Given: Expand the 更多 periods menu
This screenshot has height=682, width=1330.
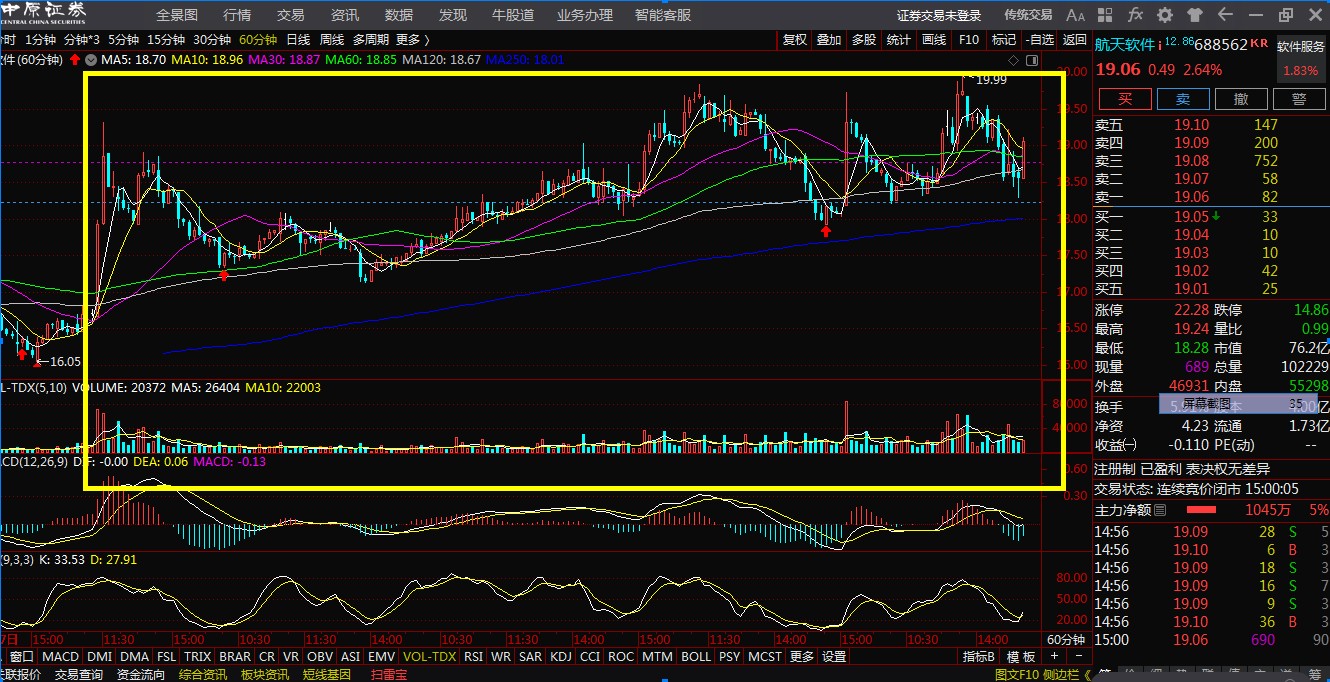Looking at the screenshot, I should click(x=413, y=40).
